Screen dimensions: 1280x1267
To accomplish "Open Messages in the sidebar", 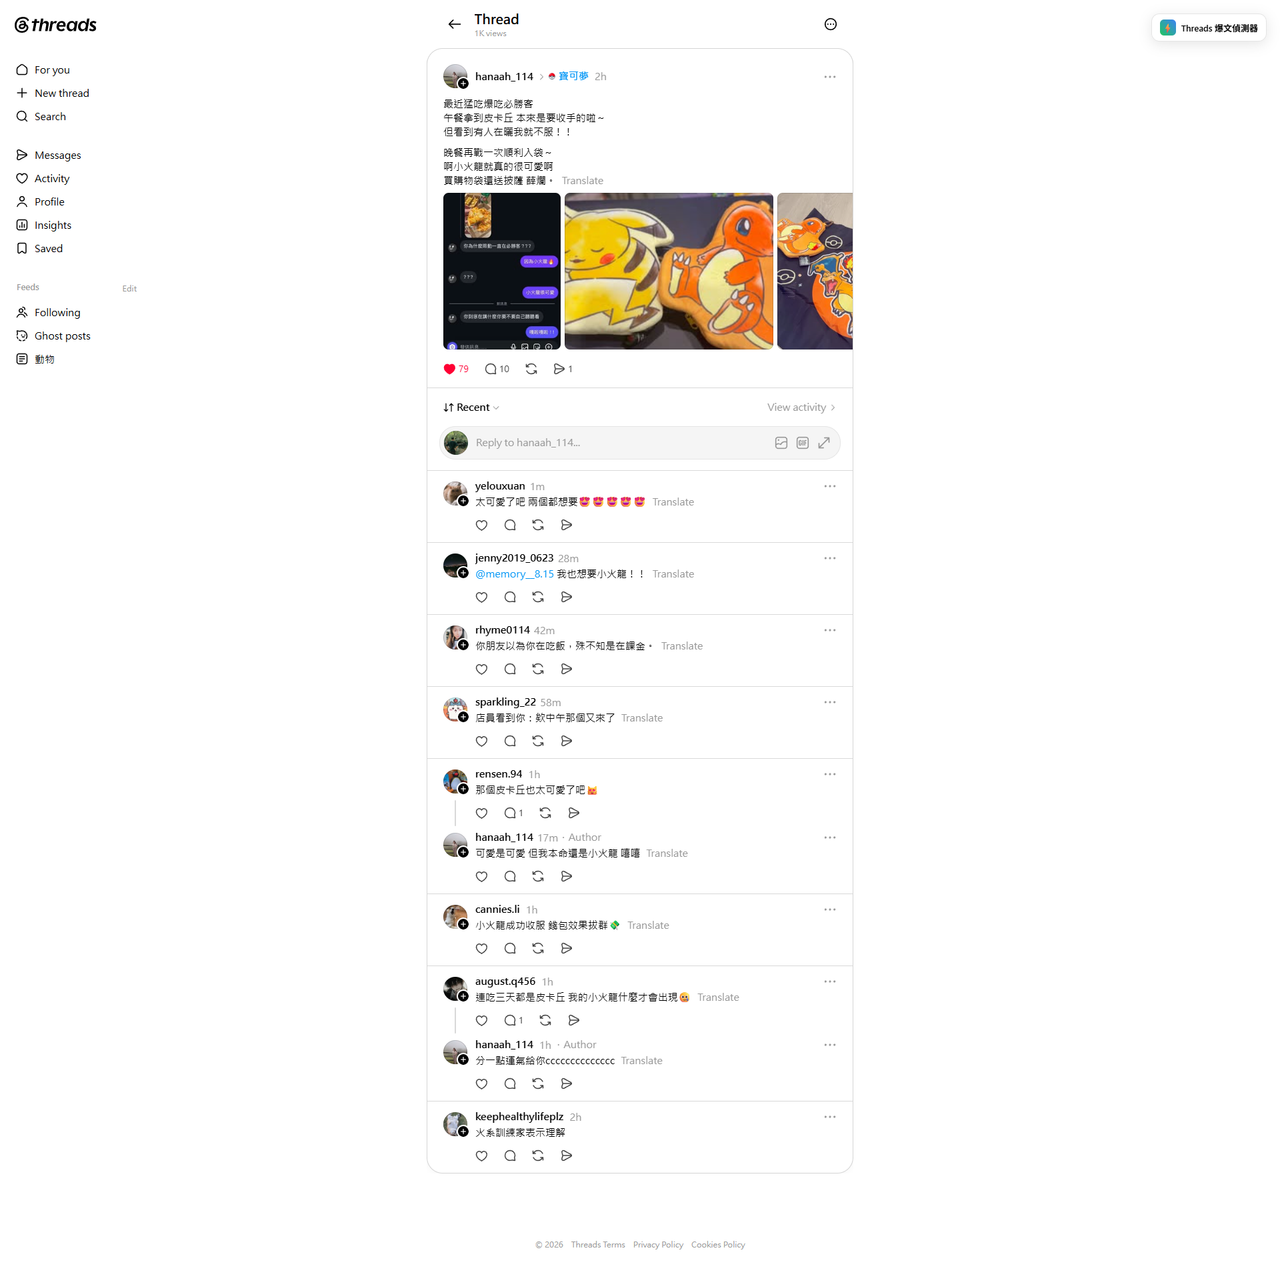I will point(48,155).
